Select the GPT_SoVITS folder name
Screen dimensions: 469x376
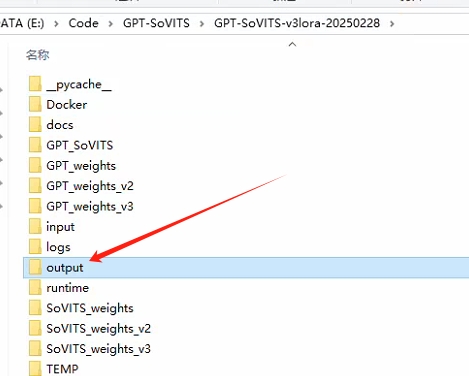pos(80,145)
